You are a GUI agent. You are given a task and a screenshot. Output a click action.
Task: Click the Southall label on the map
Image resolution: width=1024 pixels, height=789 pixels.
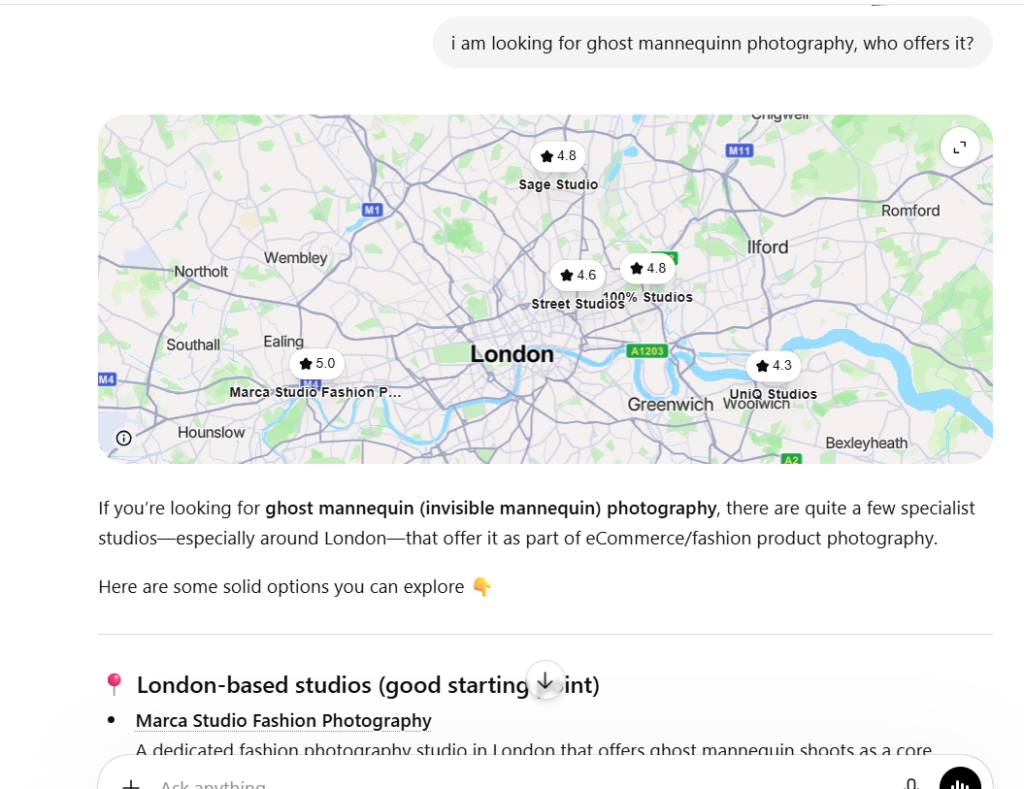[193, 345]
